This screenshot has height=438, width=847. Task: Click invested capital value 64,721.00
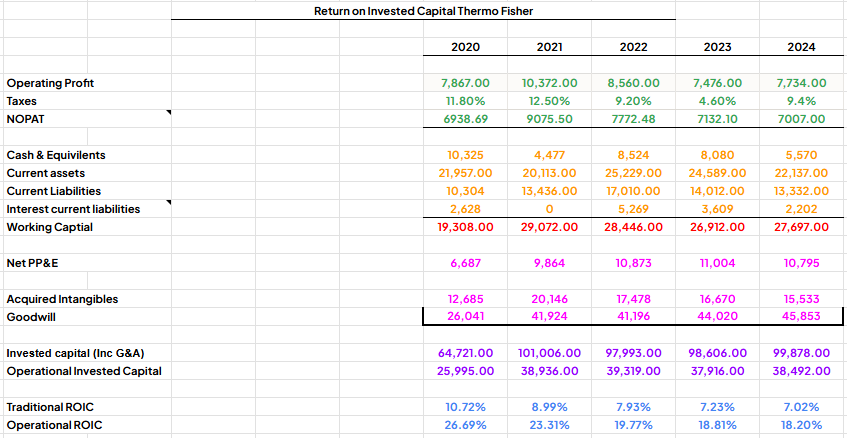(465, 353)
